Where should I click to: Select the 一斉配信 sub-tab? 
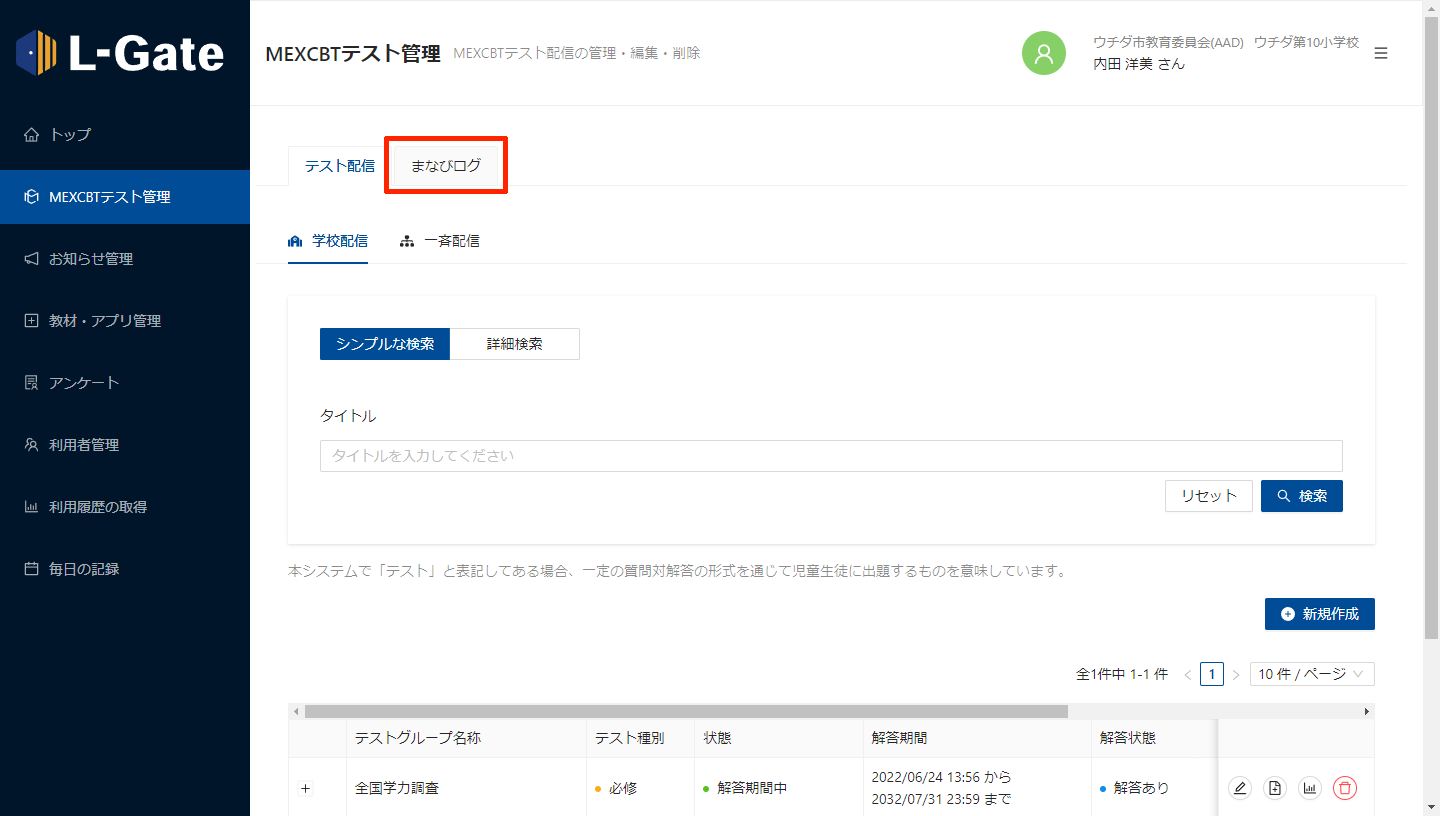[440, 241]
